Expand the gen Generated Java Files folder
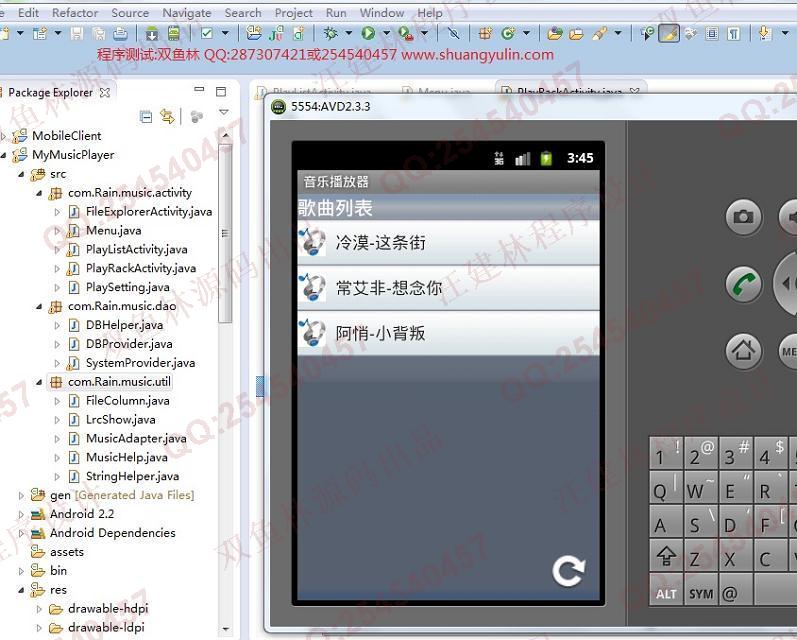Image resolution: width=797 pixels, height=640 pixels. click(21, 495)
